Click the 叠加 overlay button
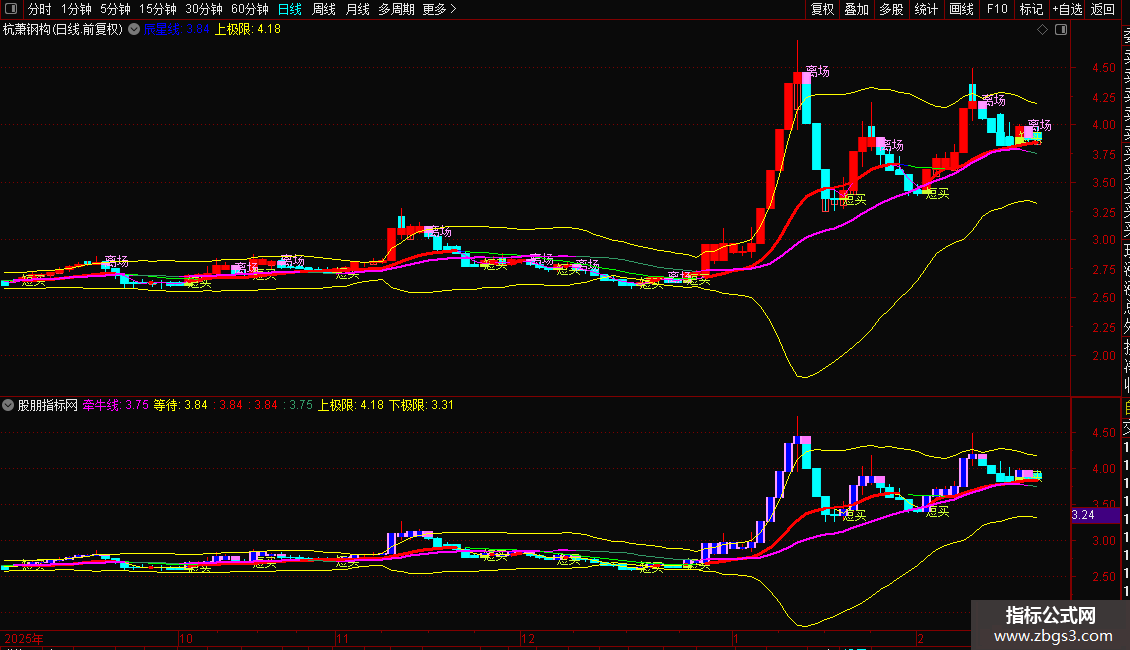The width and height of the screenshot is (1130, 650). (x=856, y=9)
